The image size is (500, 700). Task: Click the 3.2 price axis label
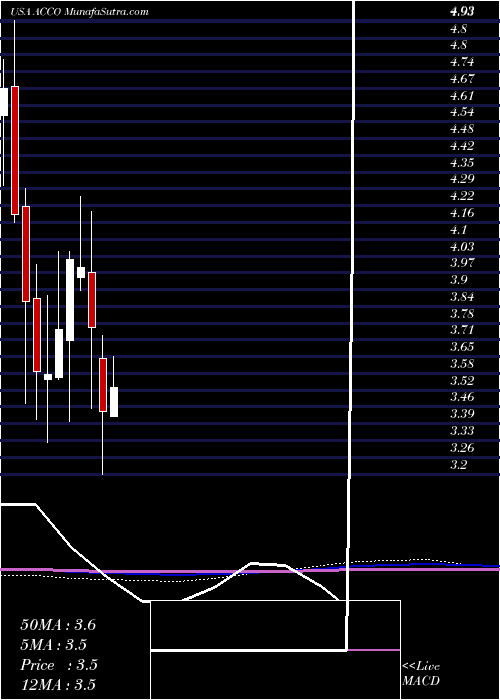(458, 465)
